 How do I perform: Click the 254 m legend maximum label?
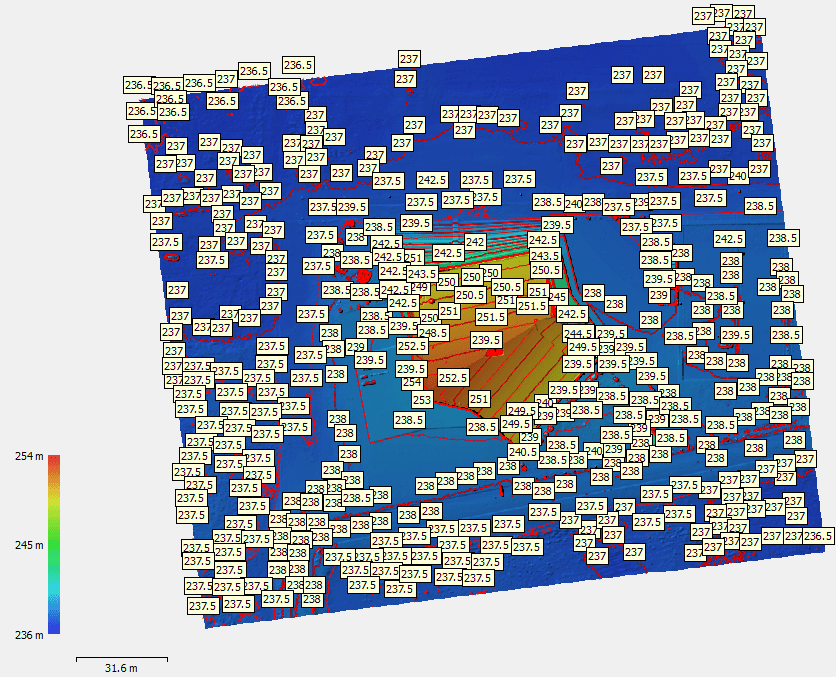(27, 457)
